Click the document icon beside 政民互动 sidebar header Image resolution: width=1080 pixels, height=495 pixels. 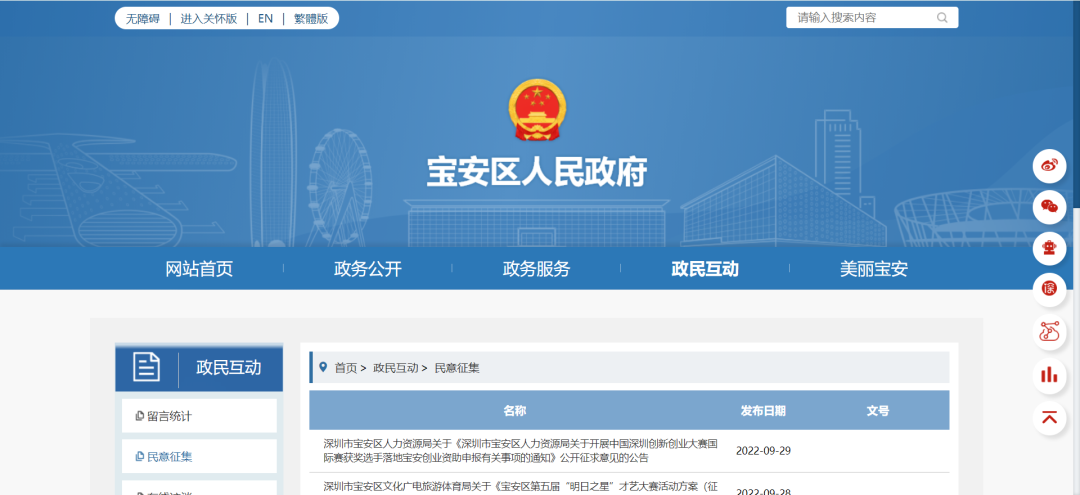pyautogui.click(x=147, y=367)
